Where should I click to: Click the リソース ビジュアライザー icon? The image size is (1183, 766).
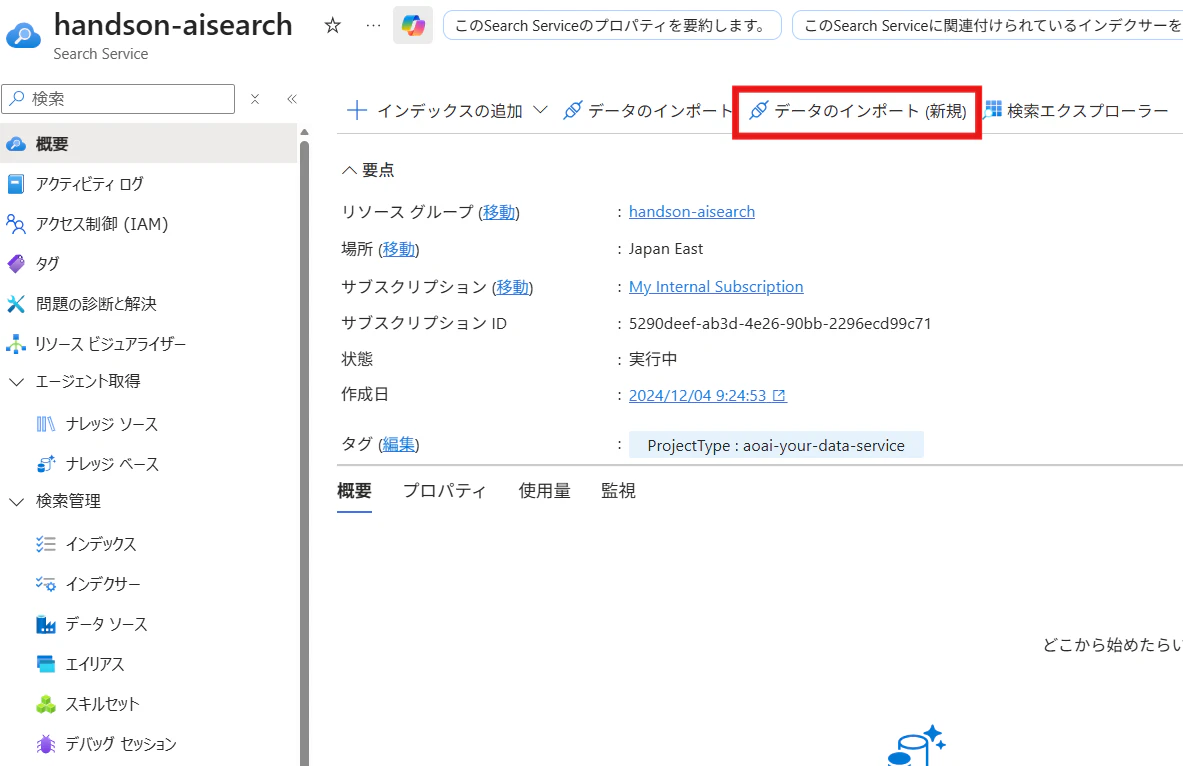tap(16, 343)
